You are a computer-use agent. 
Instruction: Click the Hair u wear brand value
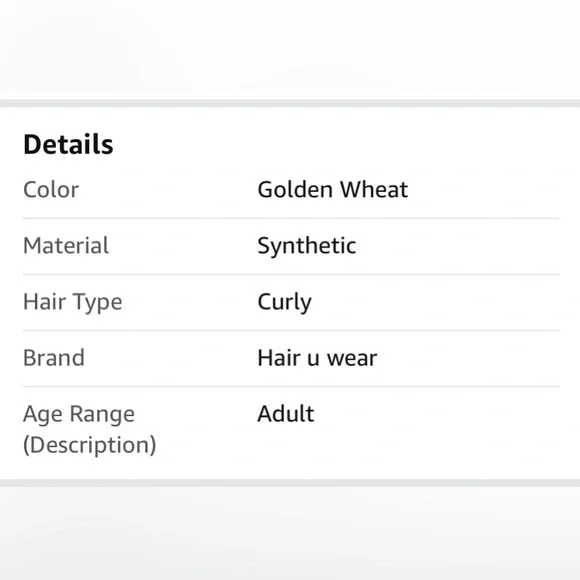(x=317, y=358)
